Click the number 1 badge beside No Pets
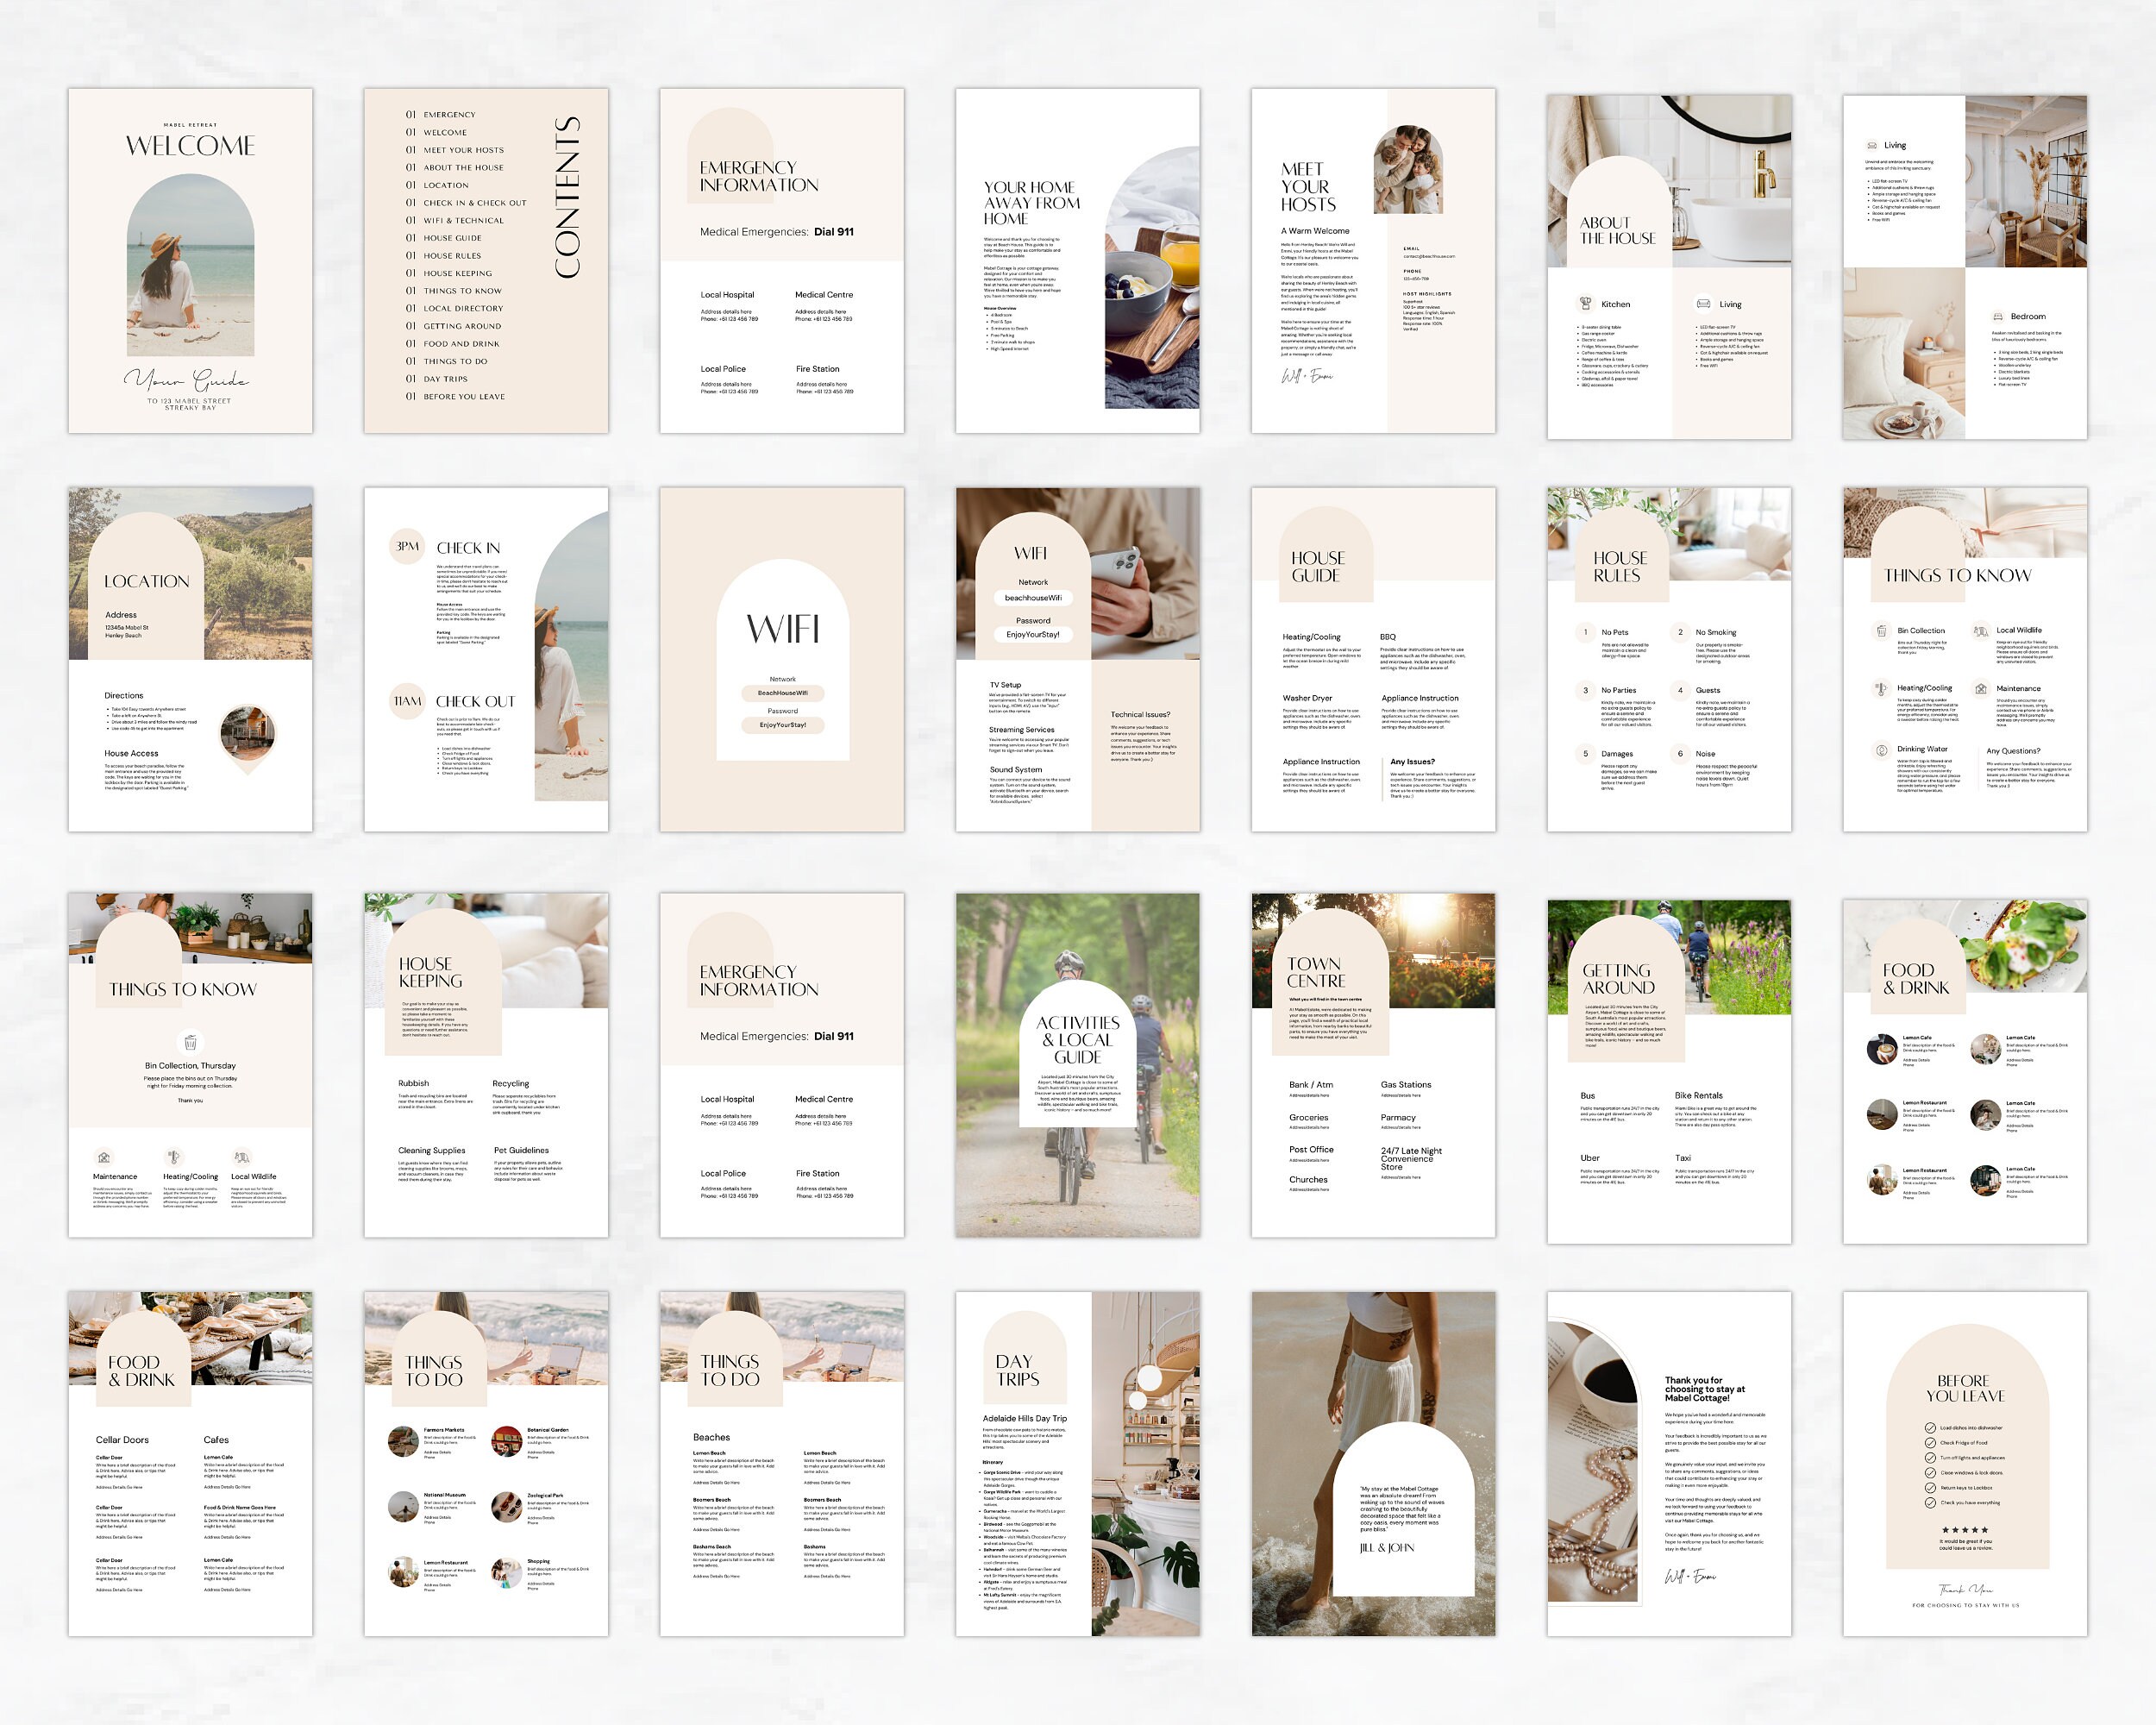The image size is (2156, 1725). (x=1586, y=633)
